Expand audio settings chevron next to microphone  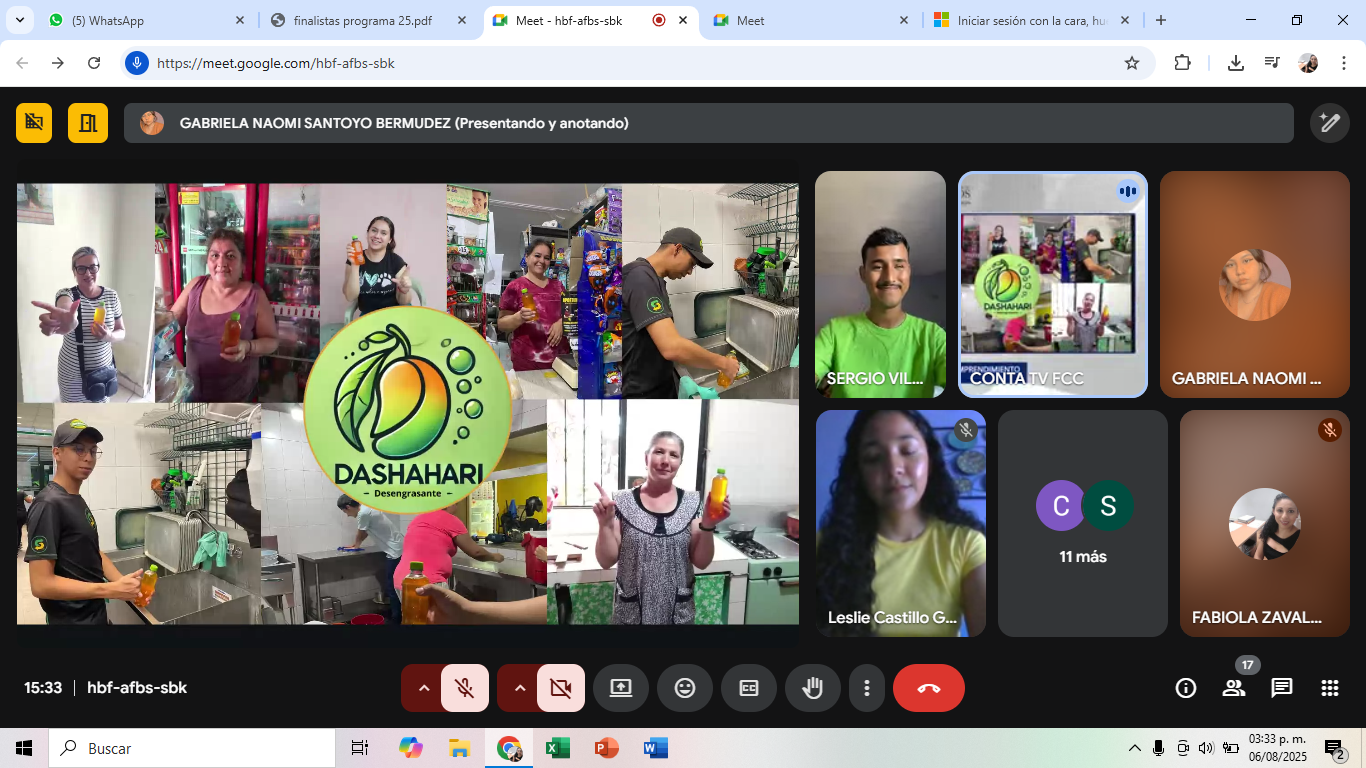tap(423, 688)
